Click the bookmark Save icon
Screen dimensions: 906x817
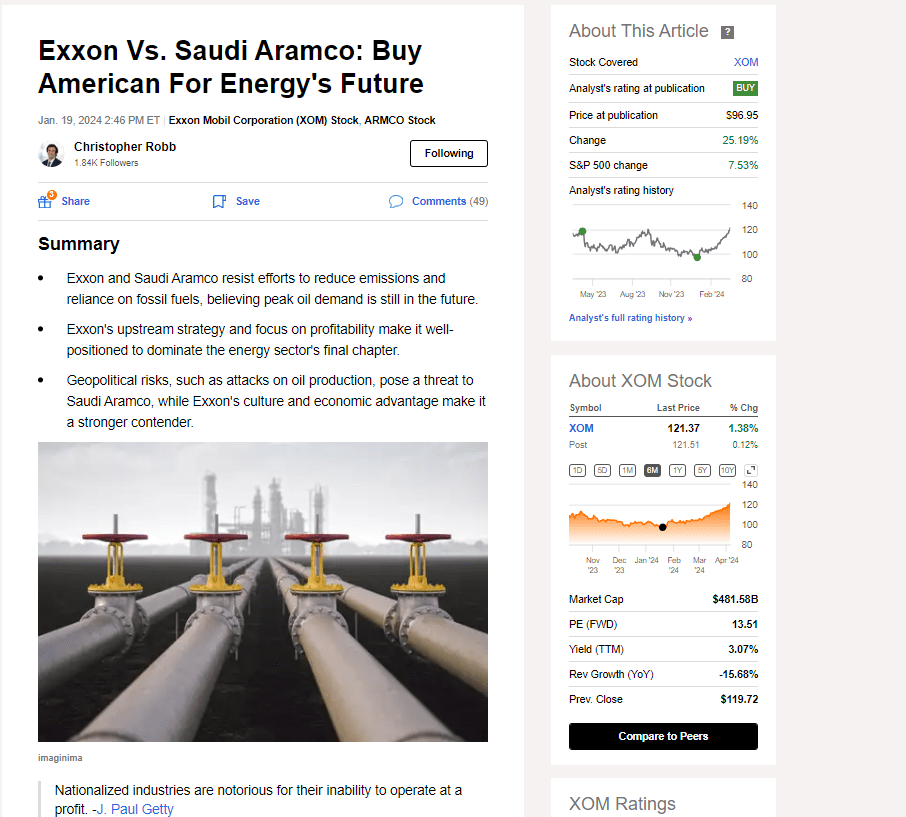tap(219, 201)
